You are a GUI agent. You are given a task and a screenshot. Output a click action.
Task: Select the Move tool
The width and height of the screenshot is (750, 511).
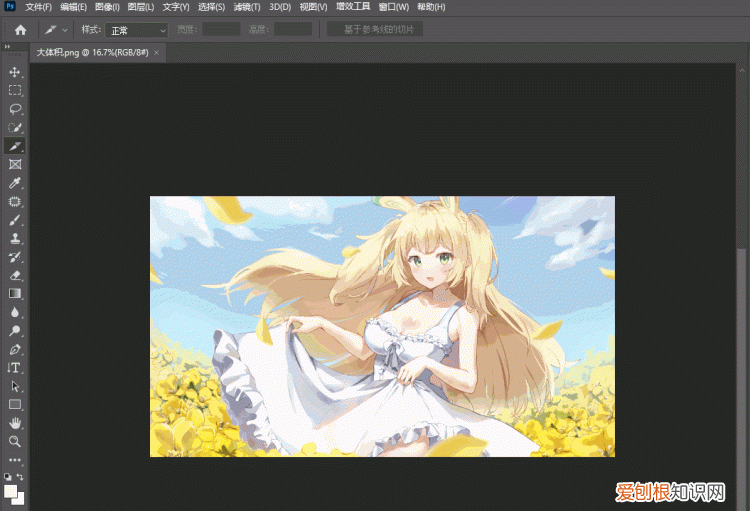pyautogui.click(x=15, y=72)
